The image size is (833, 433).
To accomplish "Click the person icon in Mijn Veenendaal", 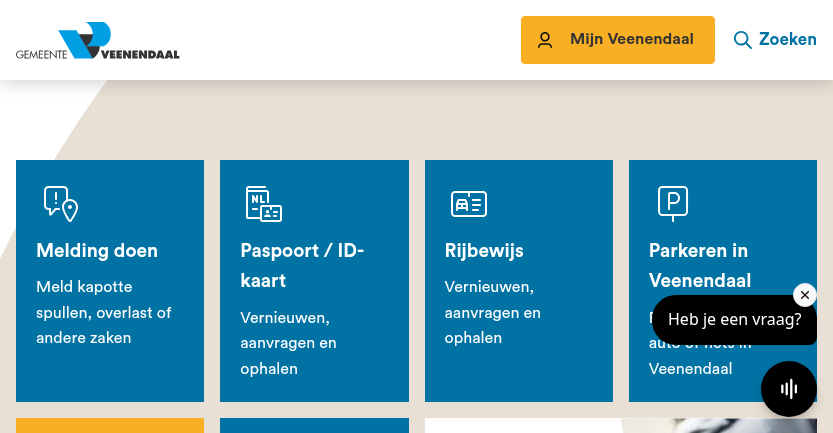I will point(545,40).
